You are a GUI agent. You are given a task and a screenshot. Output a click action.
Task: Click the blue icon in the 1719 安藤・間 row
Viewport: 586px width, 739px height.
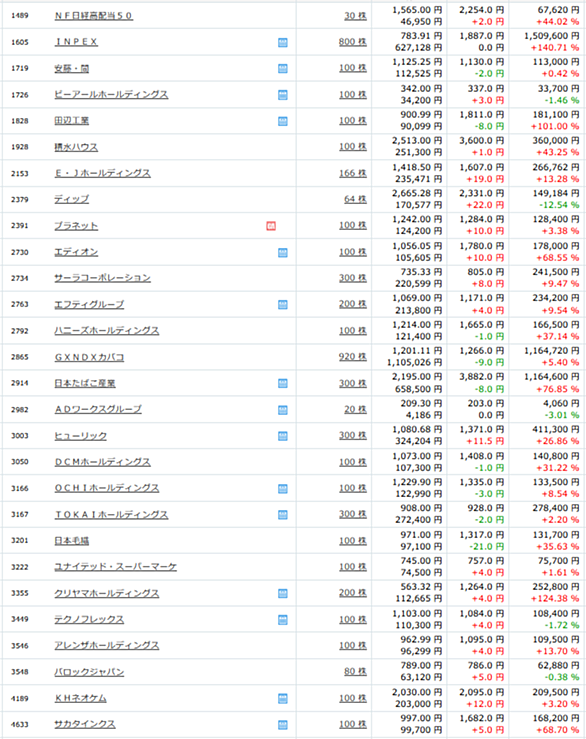point(283,69)
